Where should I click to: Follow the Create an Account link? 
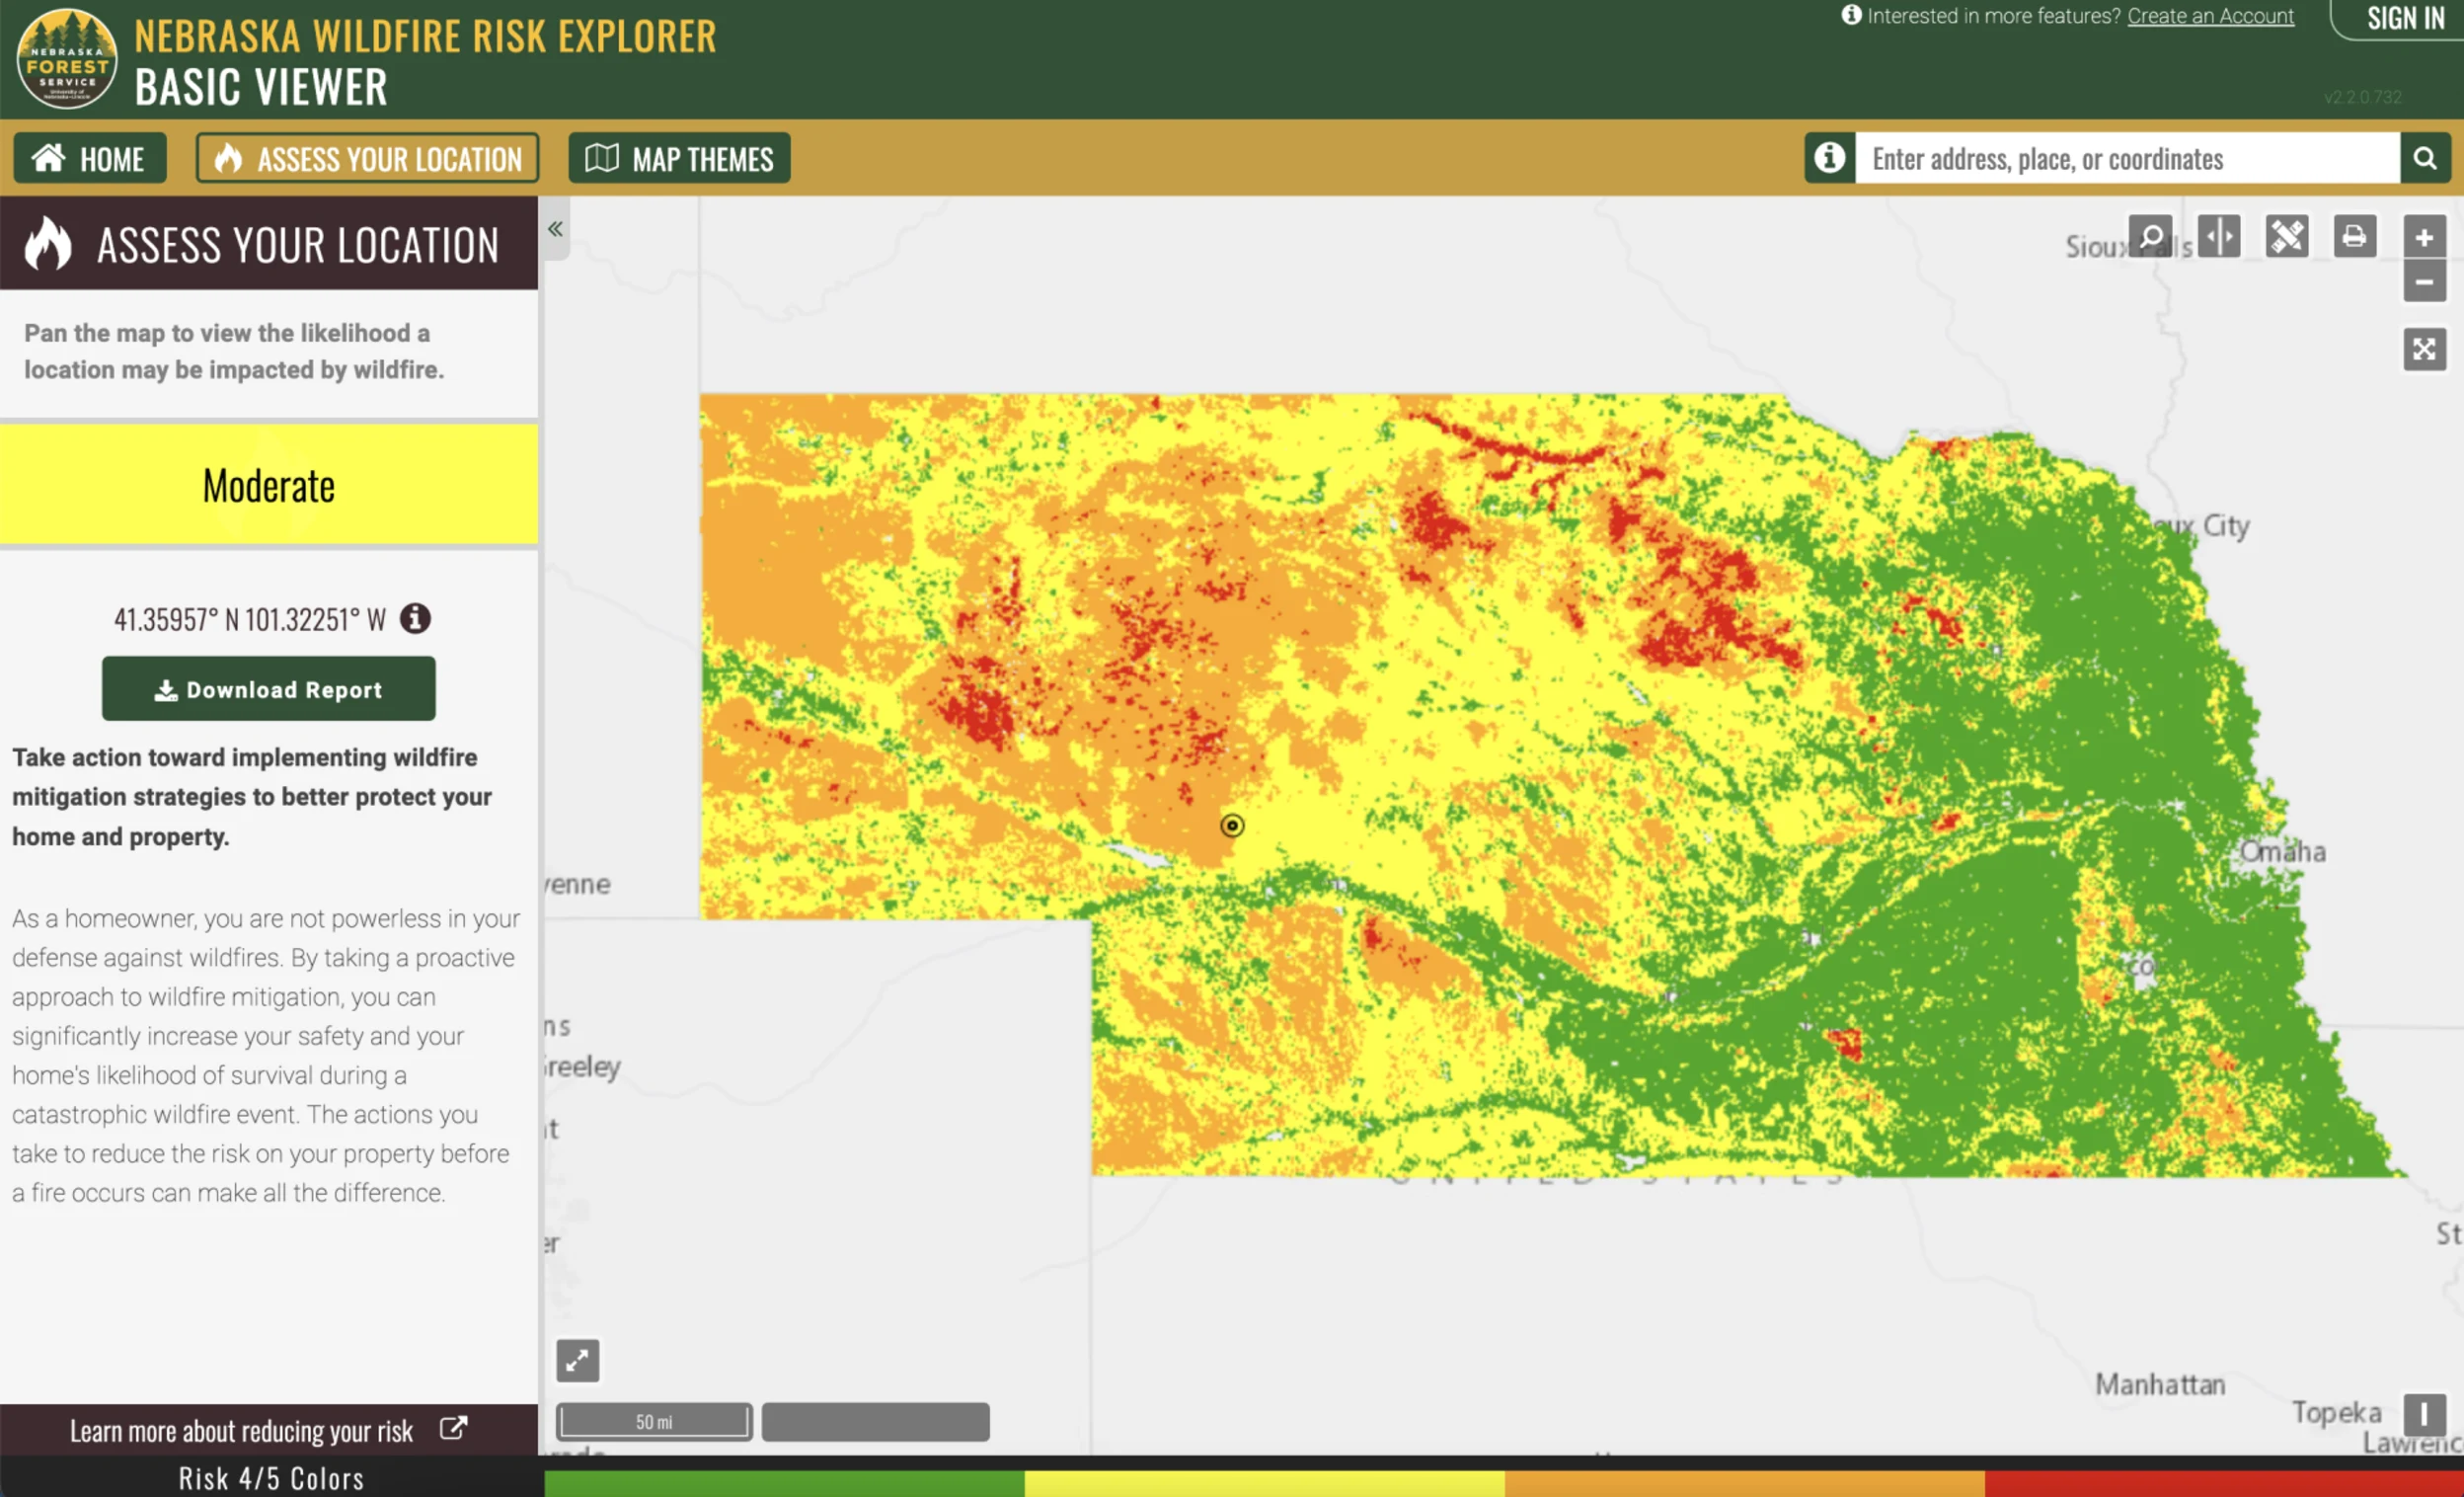tap(2210, 16)
